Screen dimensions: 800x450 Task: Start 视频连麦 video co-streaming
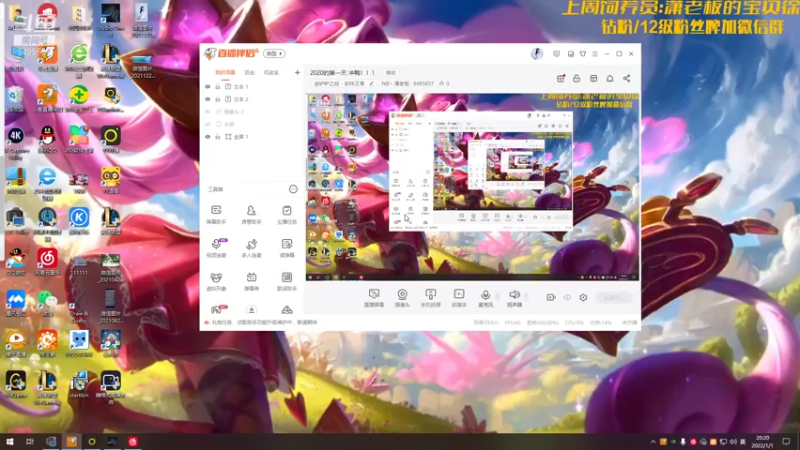tap(216, 247)
